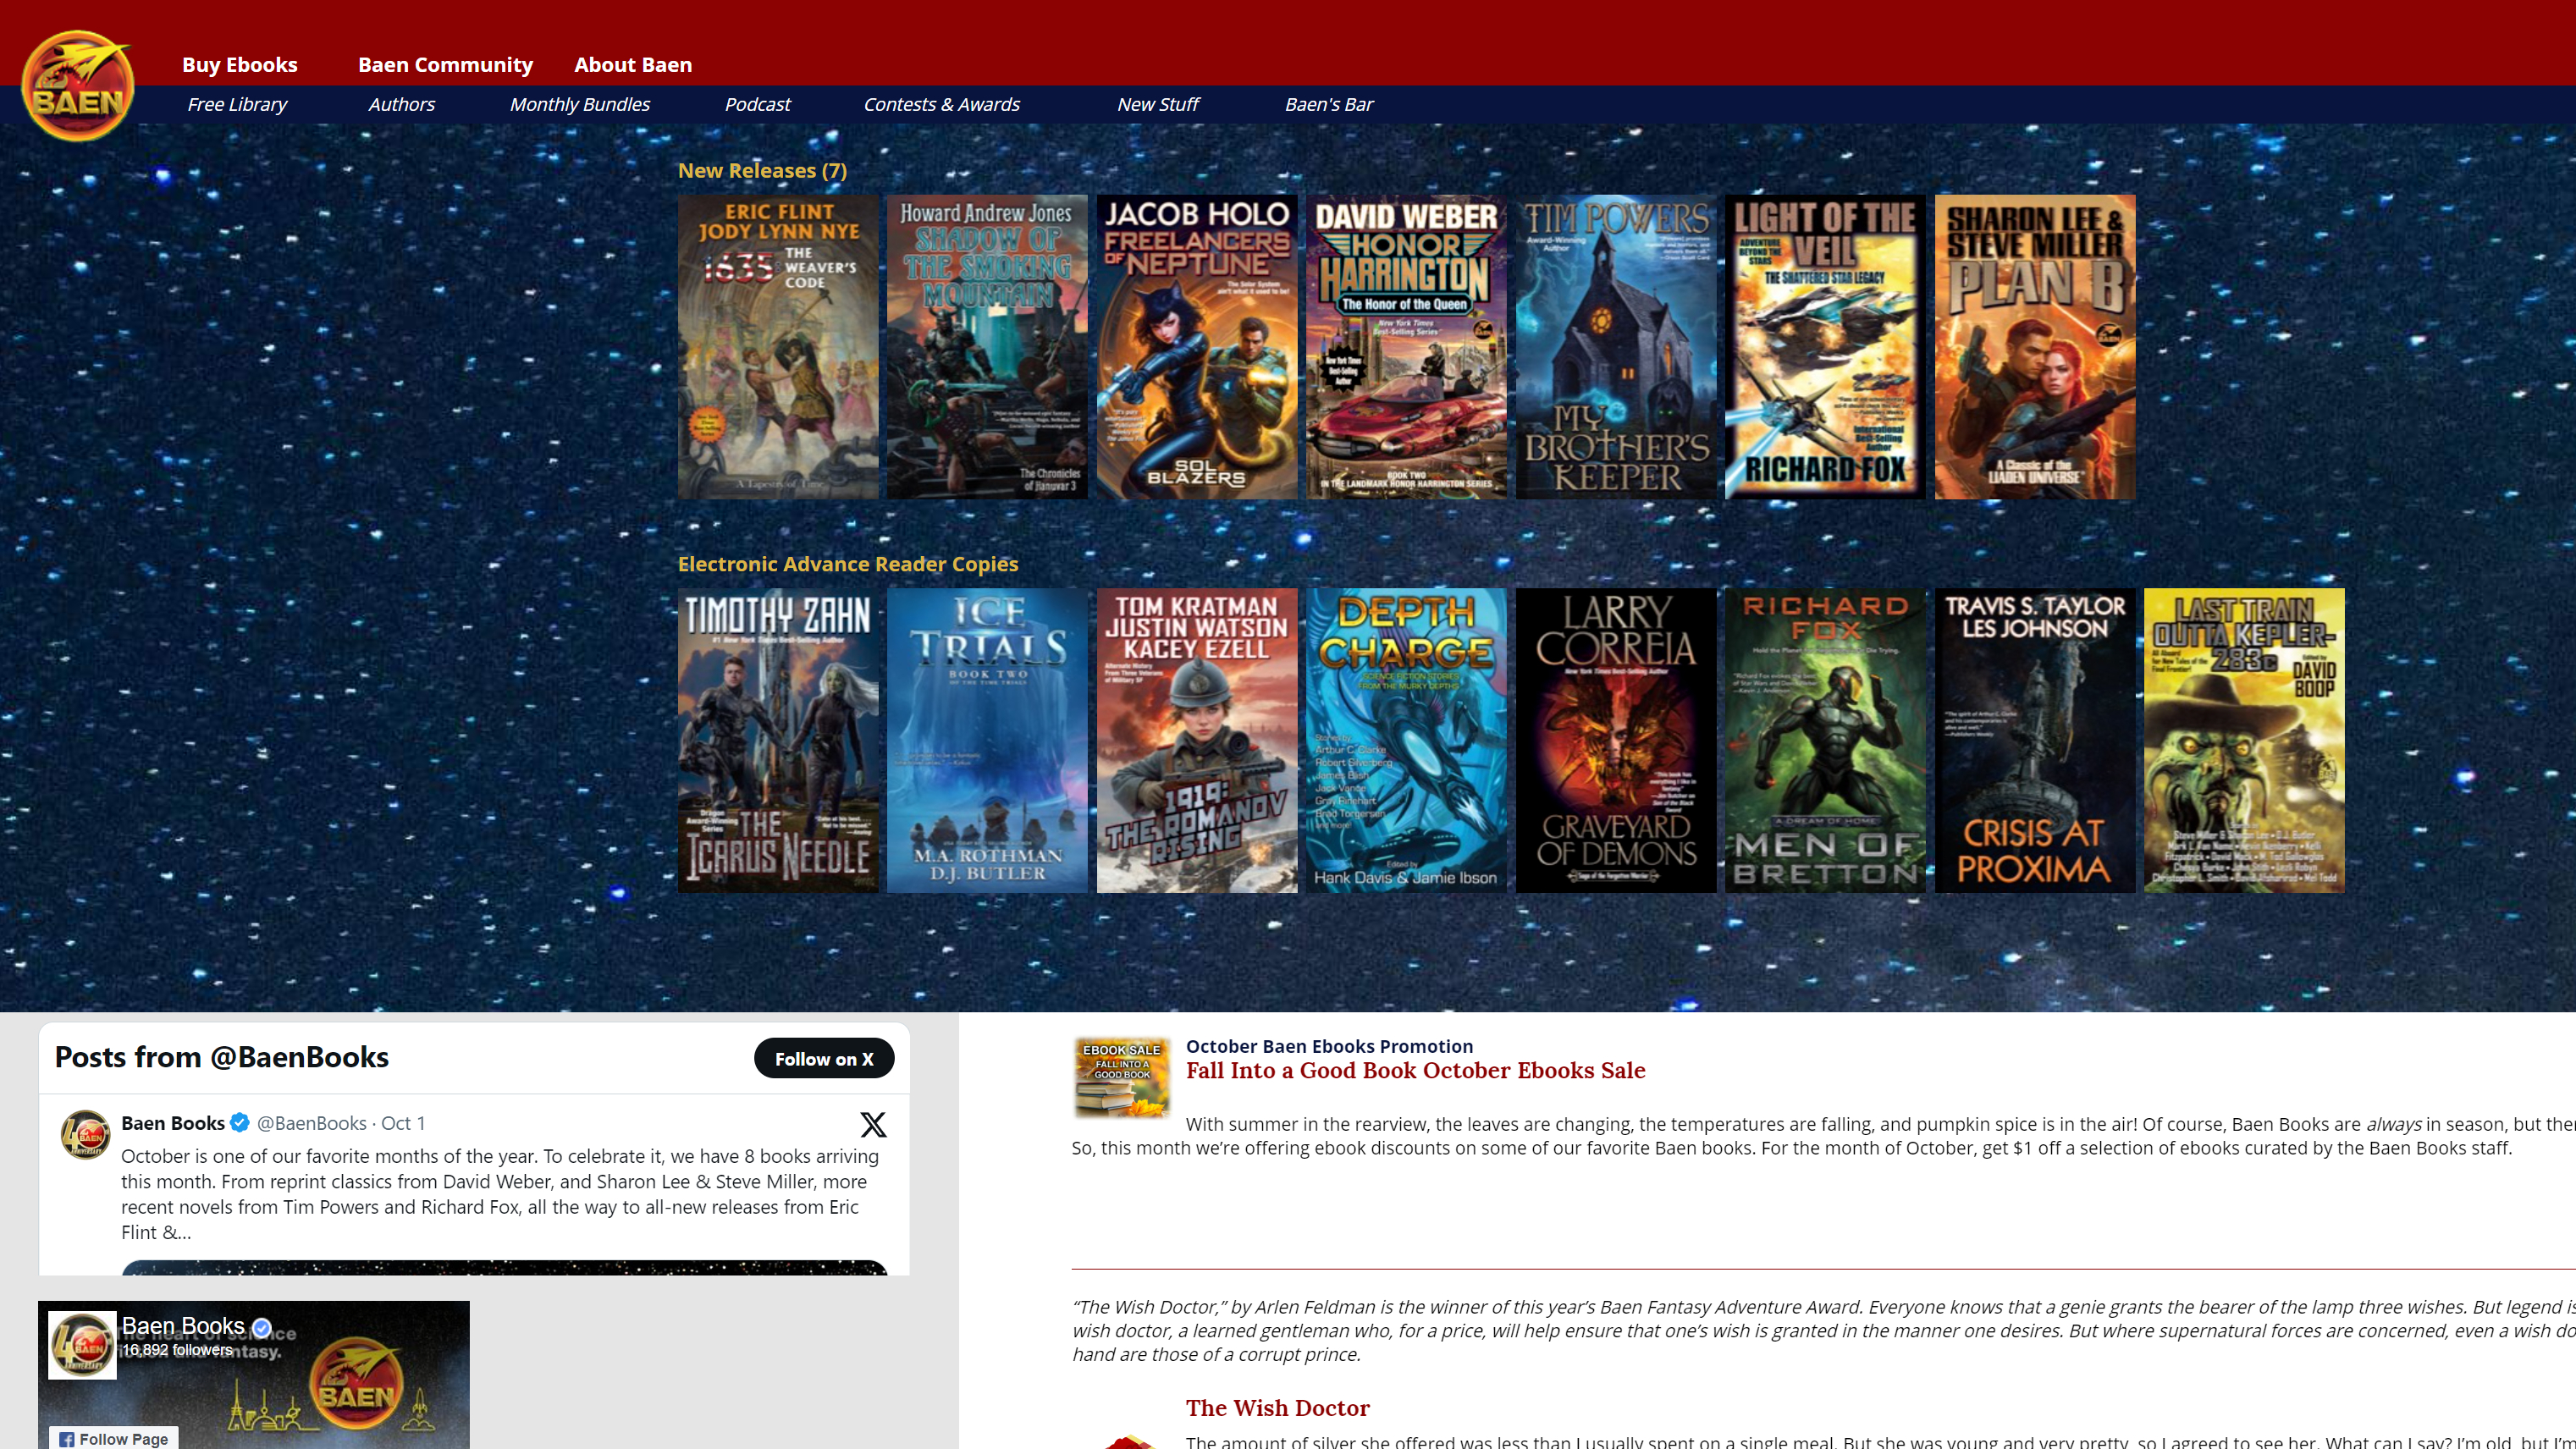Click the verified badge next to Baen Books tweet
The height and width of the screenshot is (1449, 2576).
click(240, 1123)
